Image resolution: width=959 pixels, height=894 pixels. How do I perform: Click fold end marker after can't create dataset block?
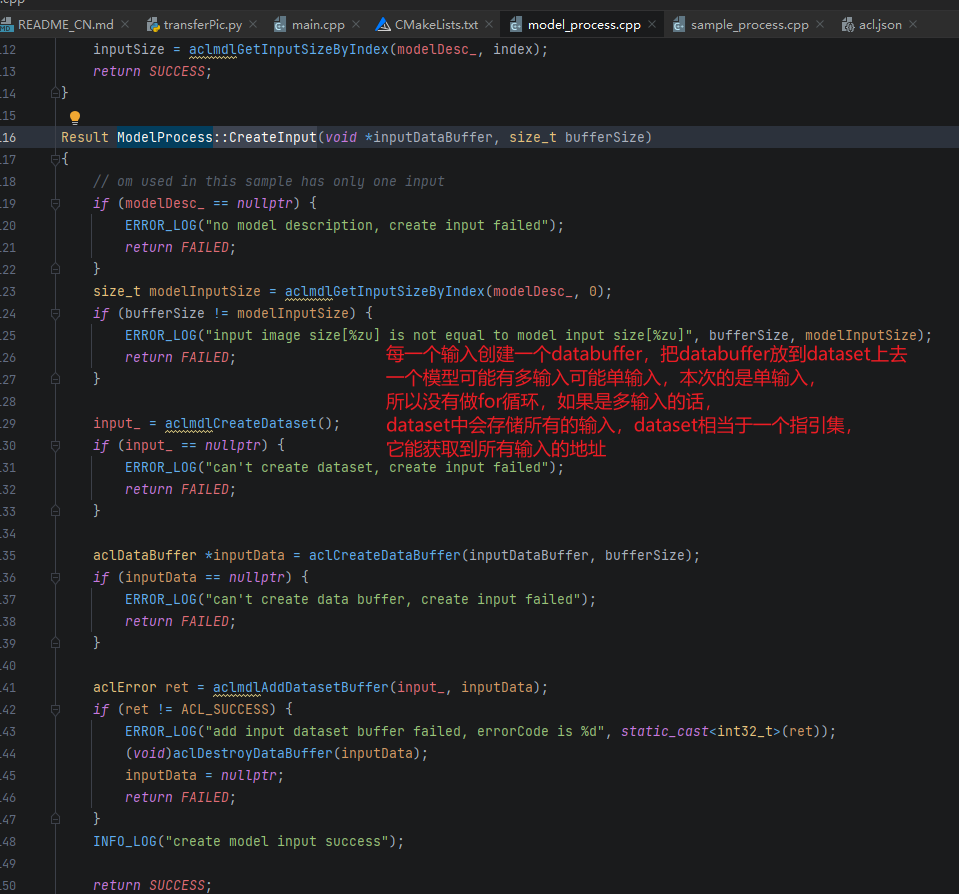55,511
